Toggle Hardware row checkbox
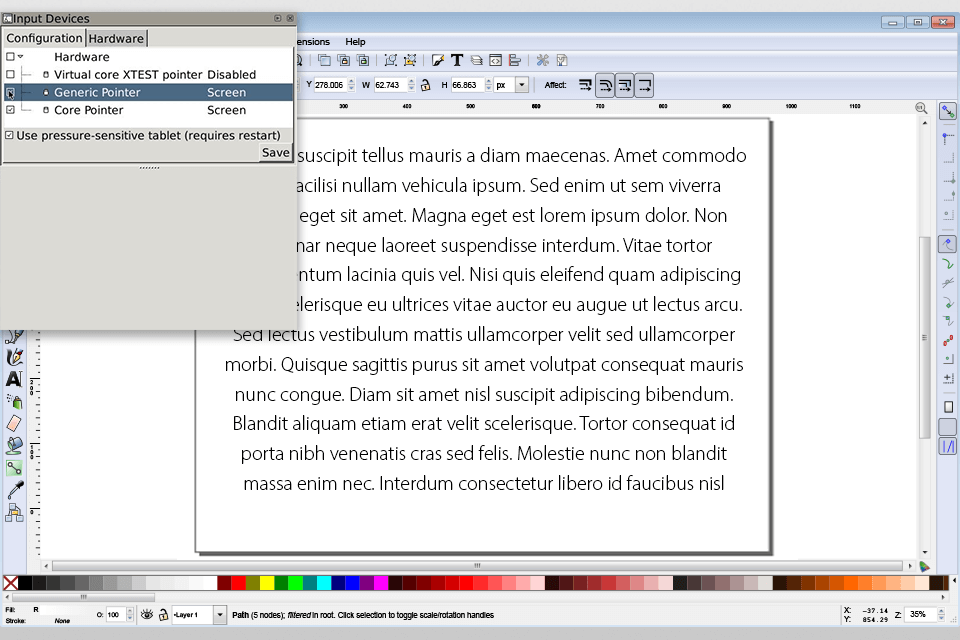960x640 pixels. click(10, 56)
